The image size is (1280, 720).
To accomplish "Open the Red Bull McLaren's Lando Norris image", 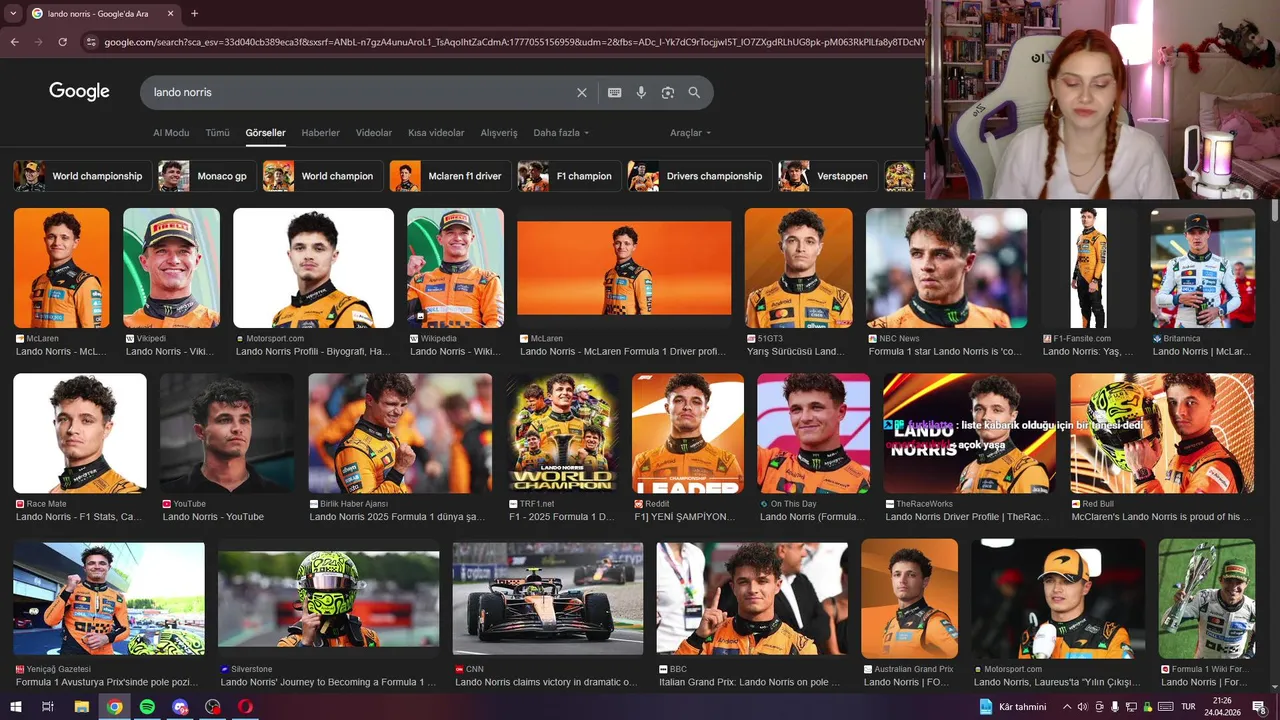I will point(1162,433).
